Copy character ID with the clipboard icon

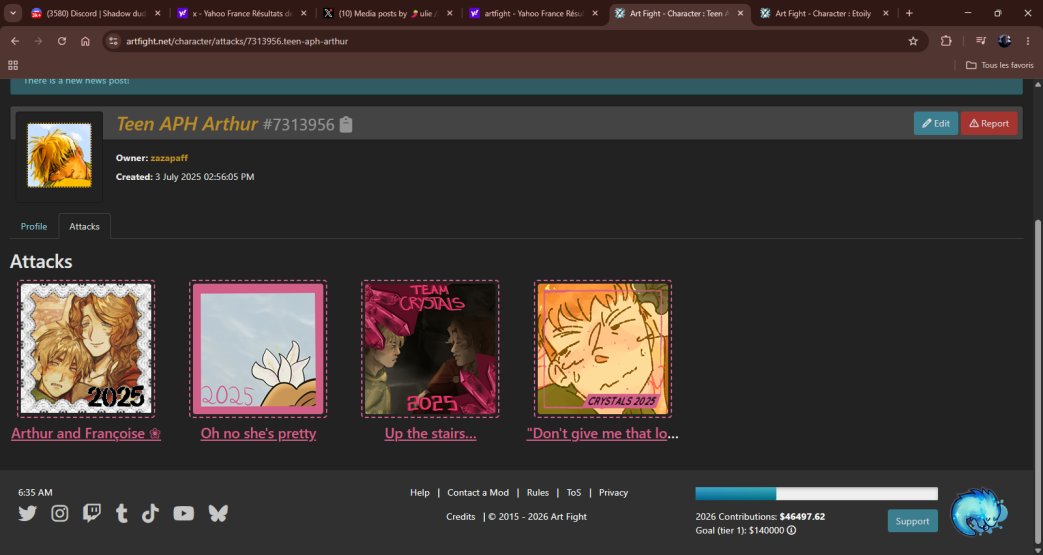point(346,124)
